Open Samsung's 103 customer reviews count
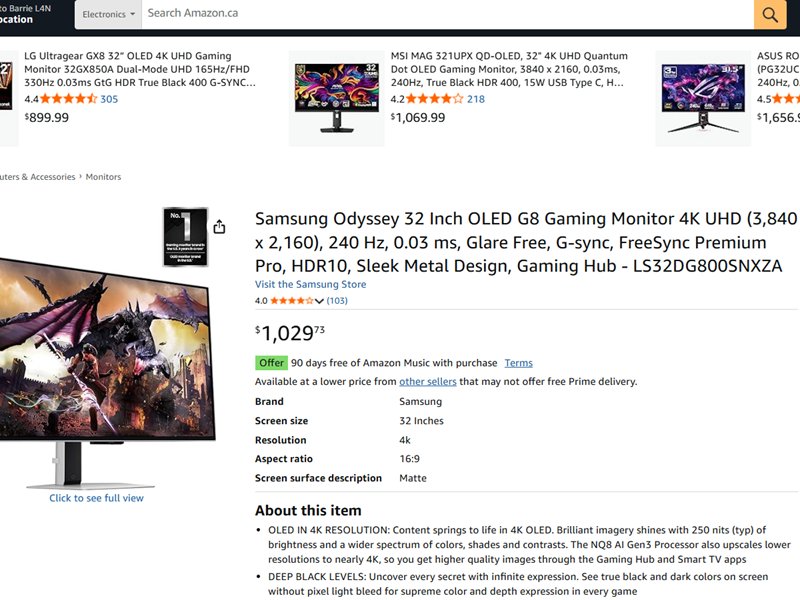 pos(337,301)
